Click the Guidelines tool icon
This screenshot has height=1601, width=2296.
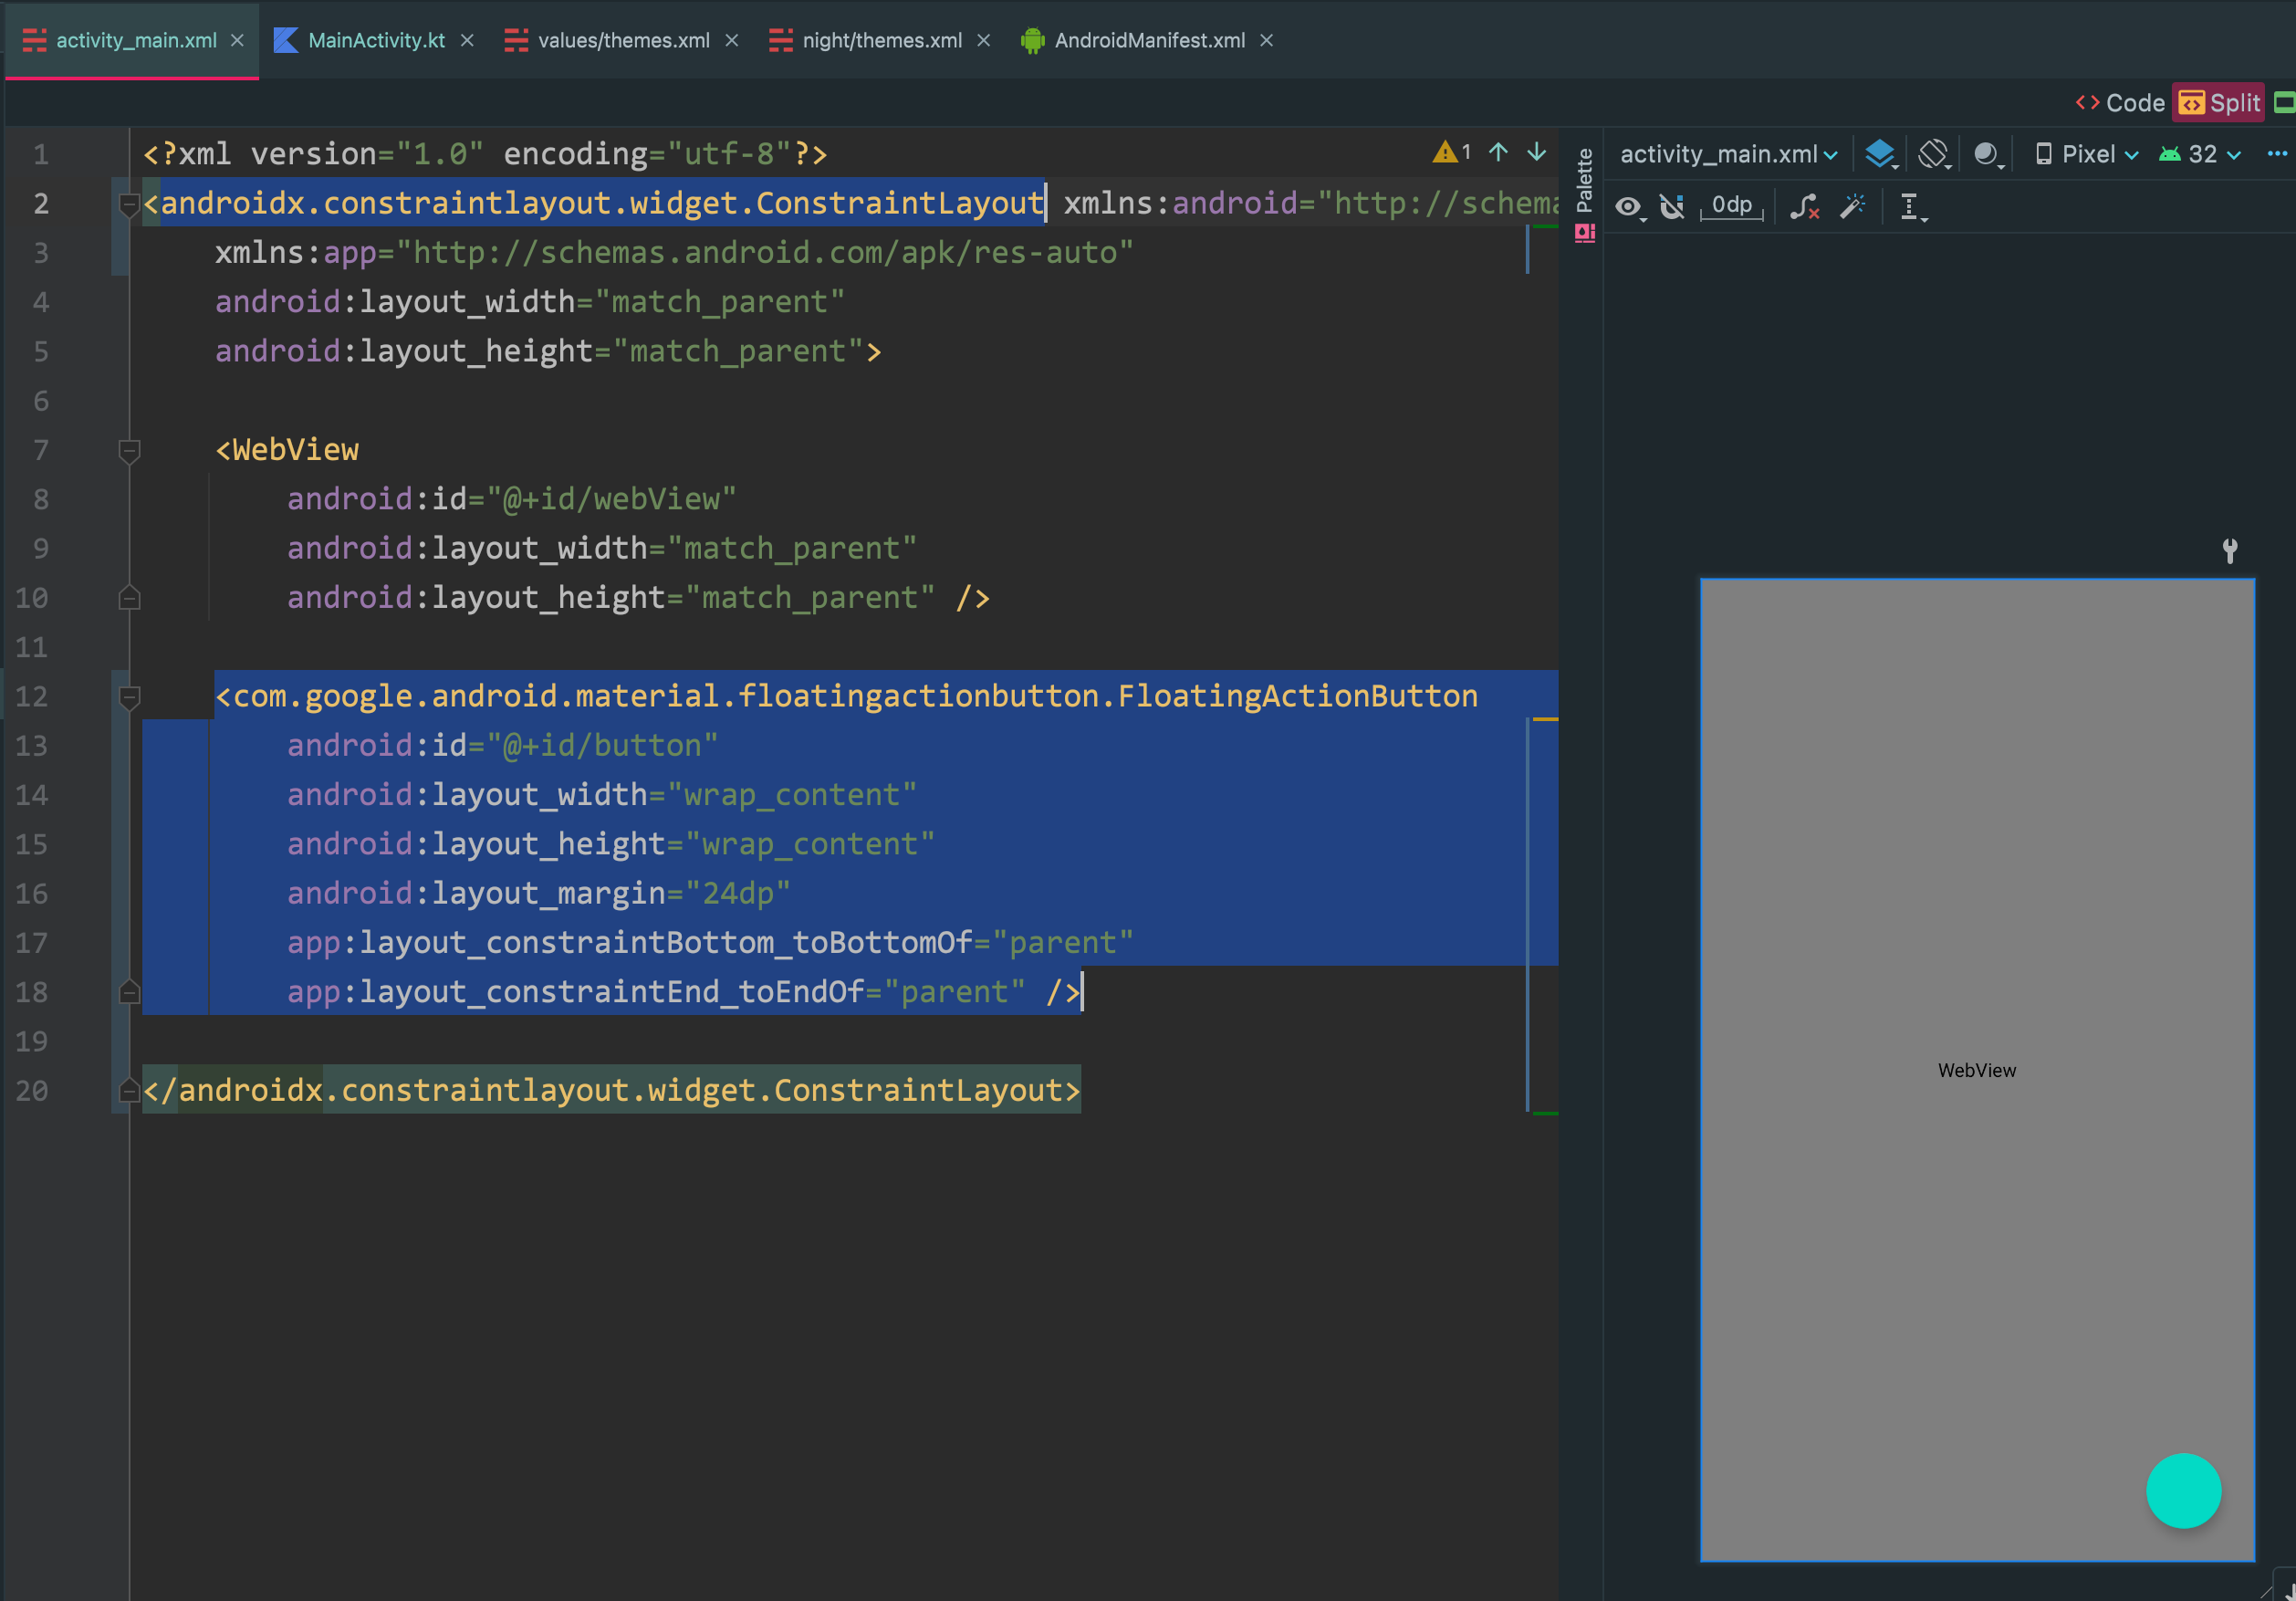tap(1910, 207)
